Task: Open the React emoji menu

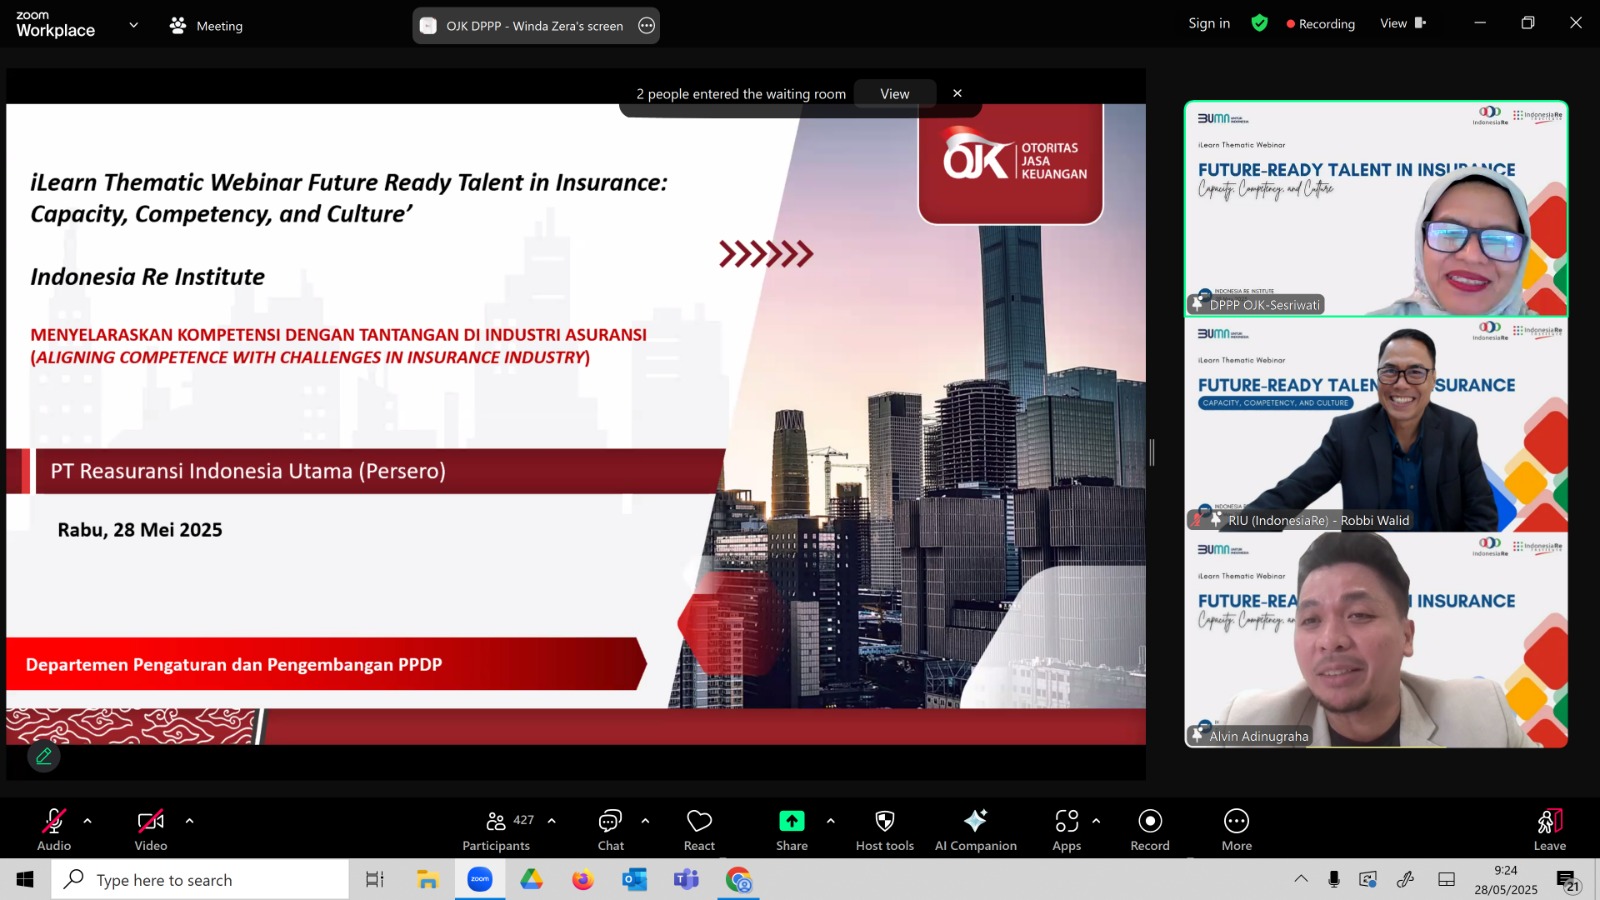Action: (x=699, y=821)
